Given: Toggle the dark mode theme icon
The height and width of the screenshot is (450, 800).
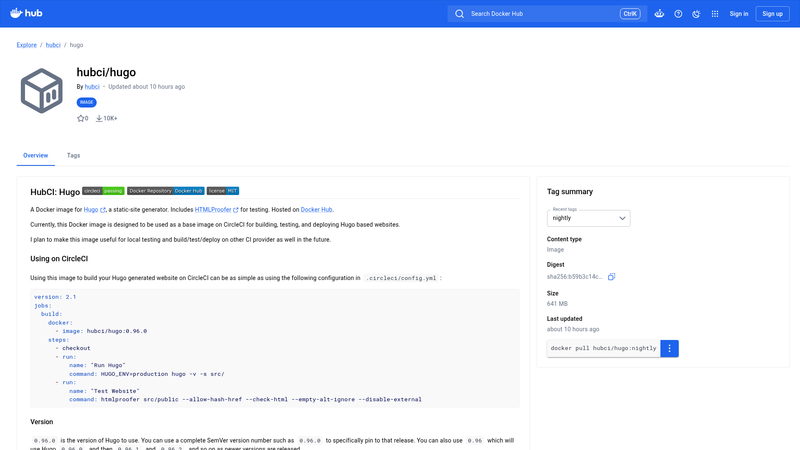Looking at the screenshot, I should pyautogui.click(x=696, y=14).
